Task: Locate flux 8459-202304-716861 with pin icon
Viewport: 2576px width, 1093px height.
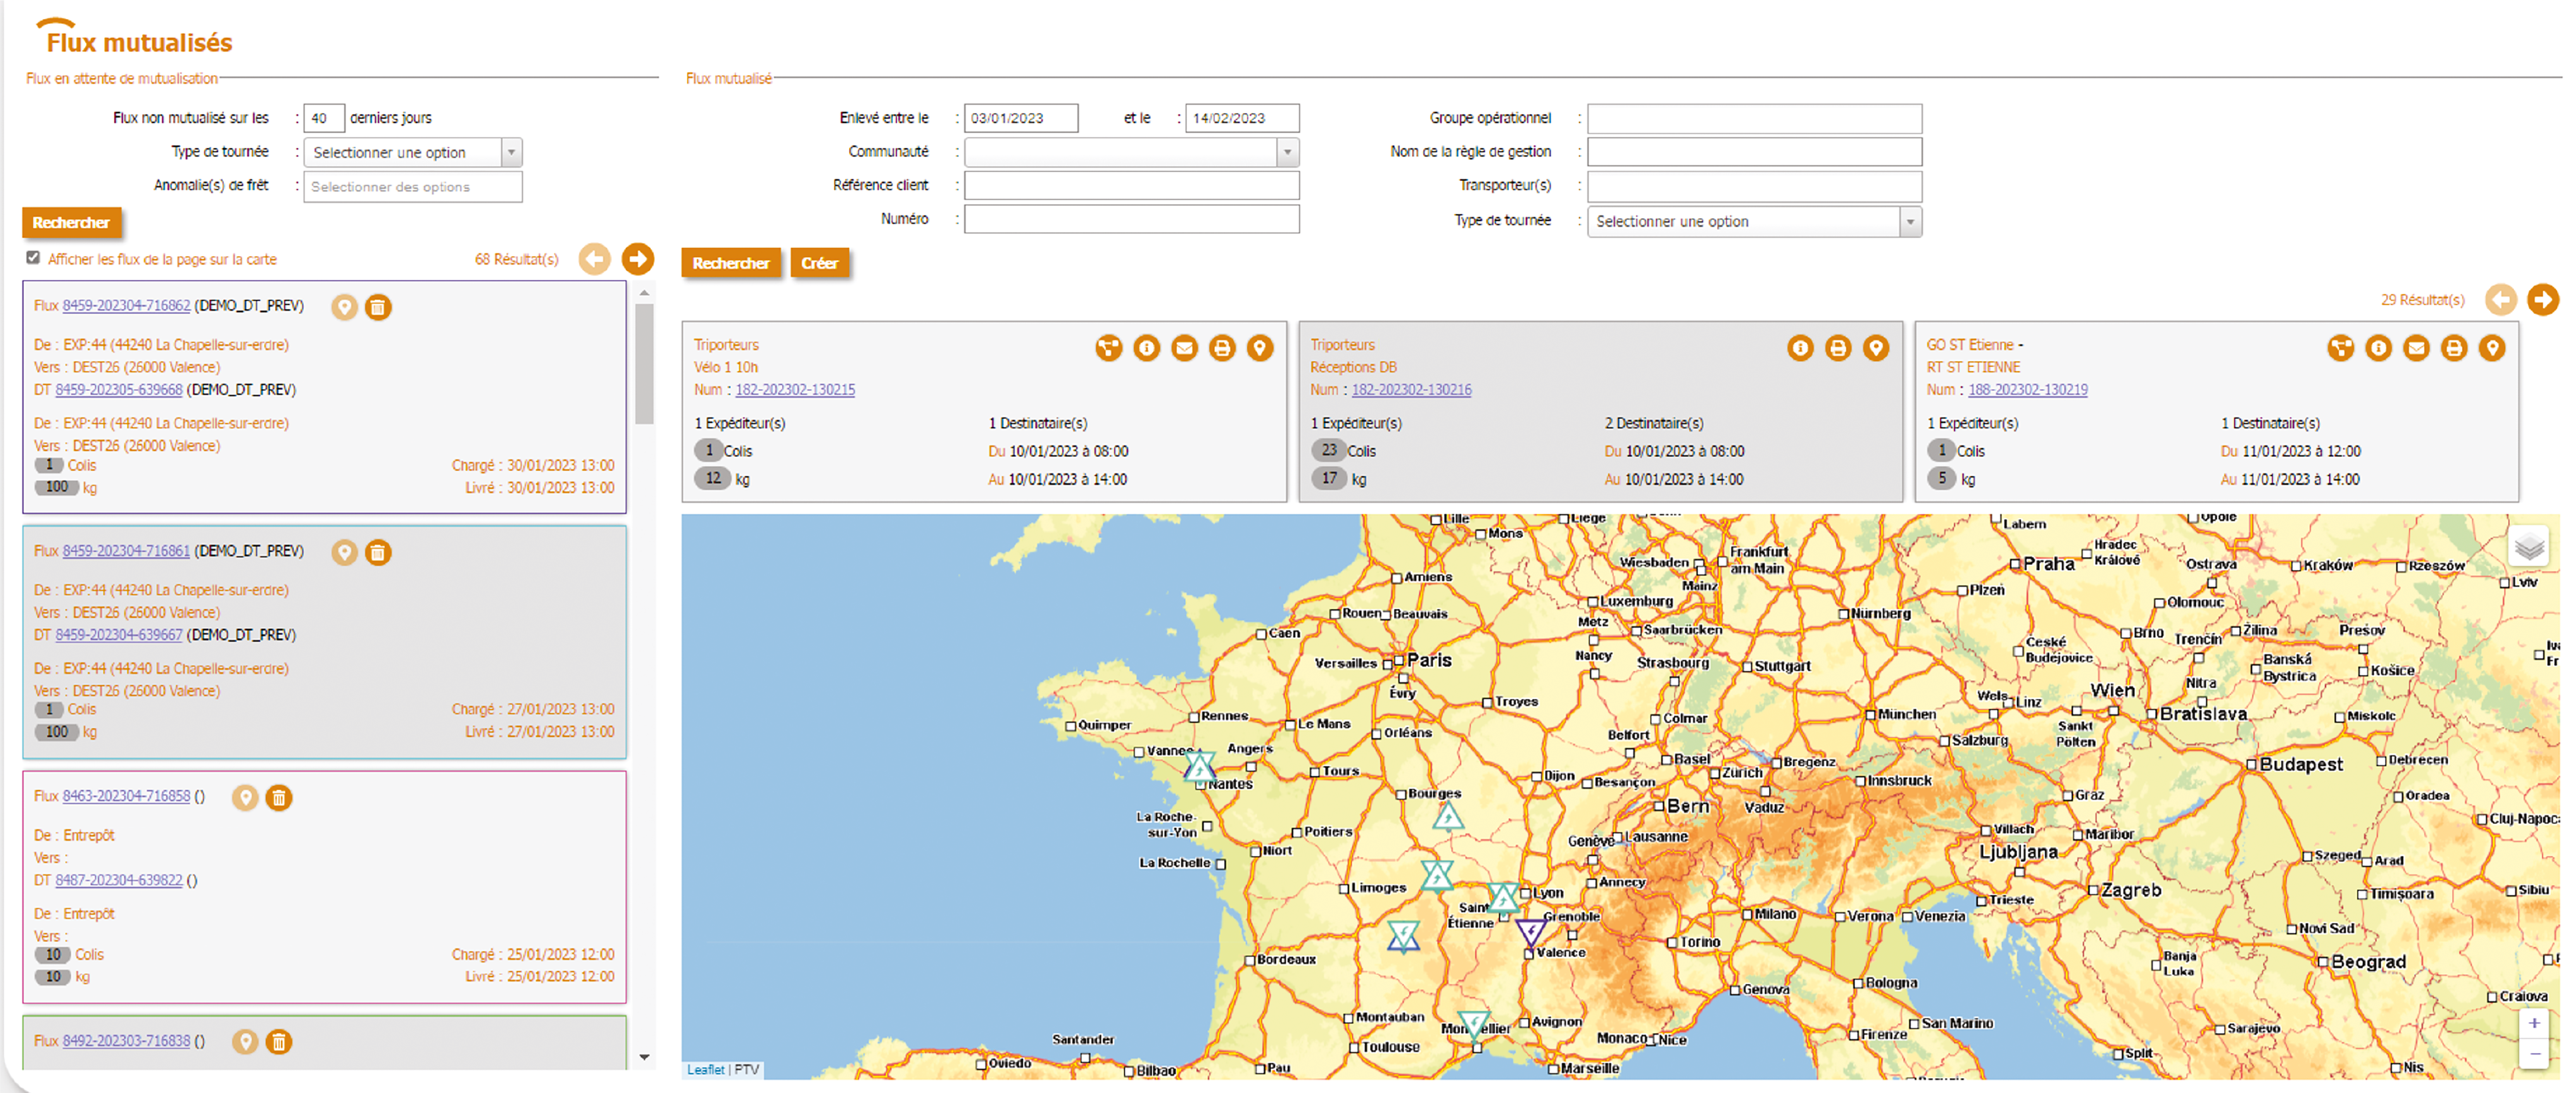Action: (x=344, y=552)
